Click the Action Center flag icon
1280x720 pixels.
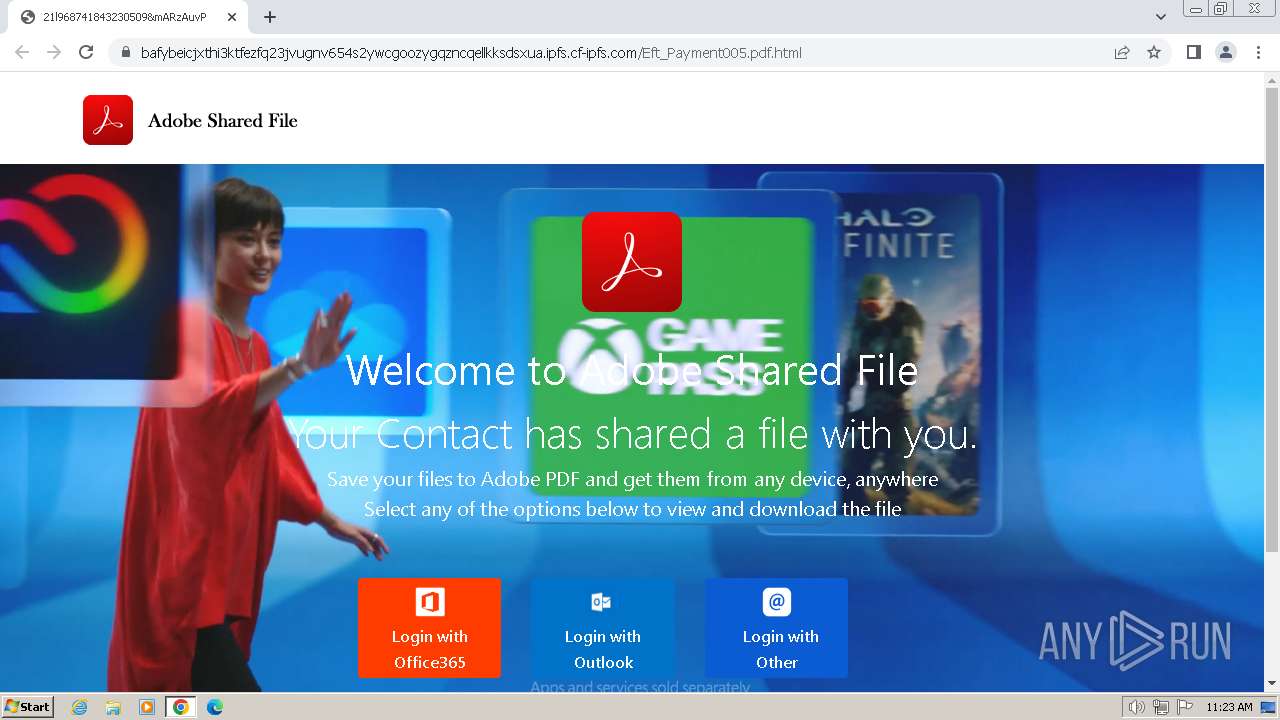[1184, 707]
